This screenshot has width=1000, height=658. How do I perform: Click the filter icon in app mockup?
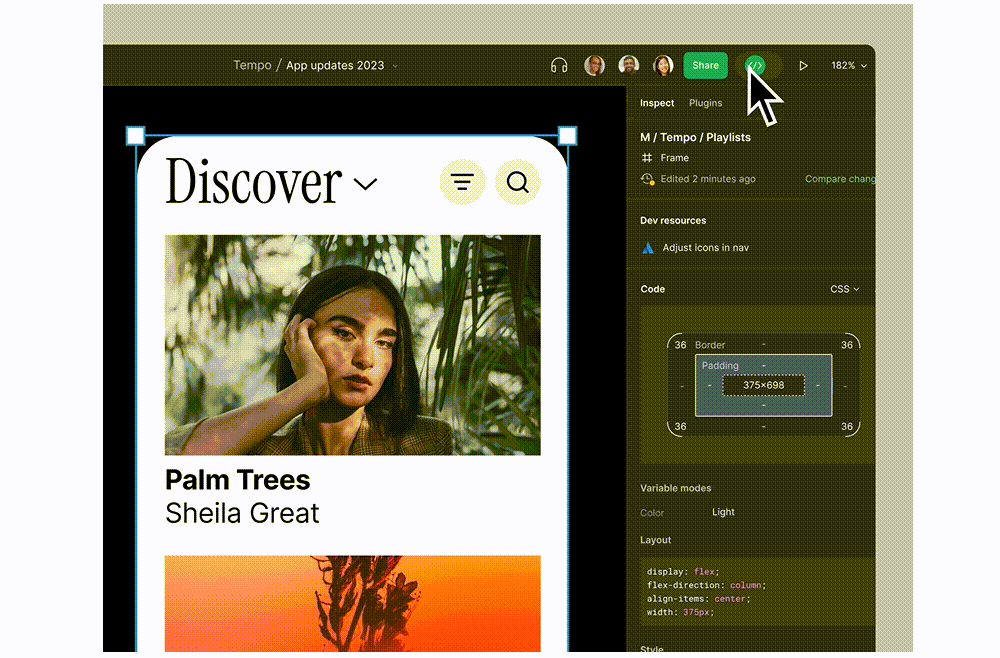462,182
